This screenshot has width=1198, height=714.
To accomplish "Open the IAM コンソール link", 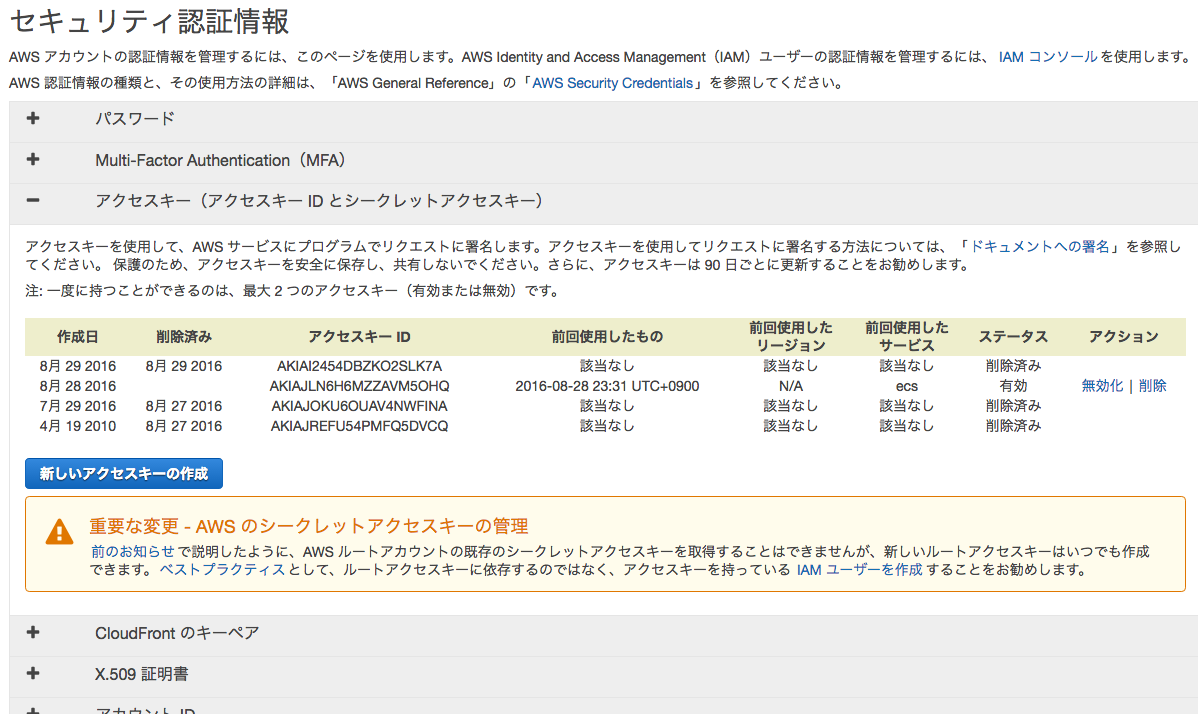I will click(1047, 57).
